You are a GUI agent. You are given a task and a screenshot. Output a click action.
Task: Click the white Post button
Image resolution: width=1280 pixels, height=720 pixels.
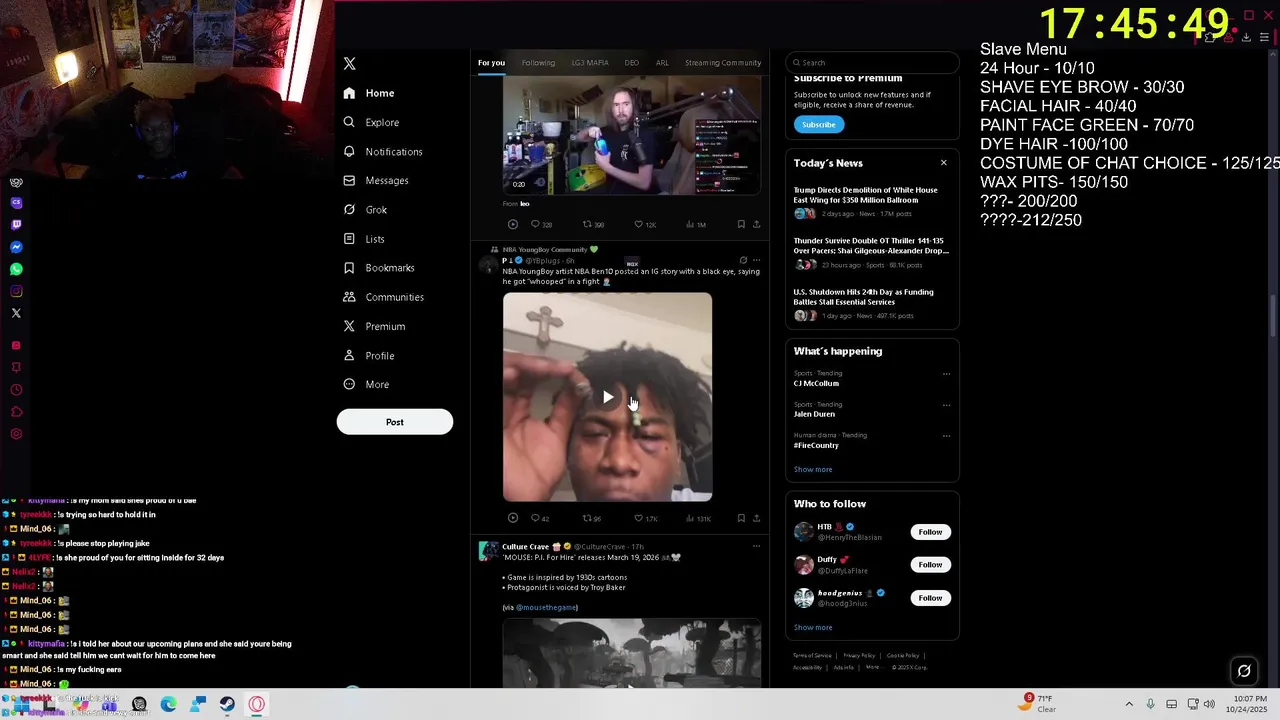coord(395,422)
